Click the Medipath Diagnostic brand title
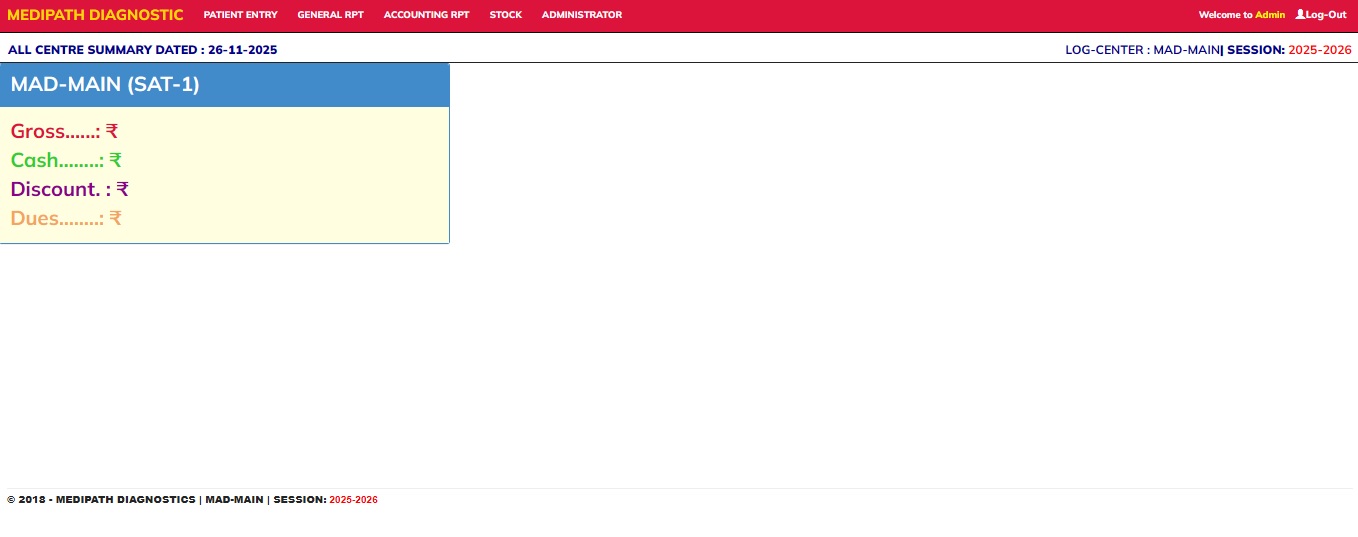 [x=95, y=15]
